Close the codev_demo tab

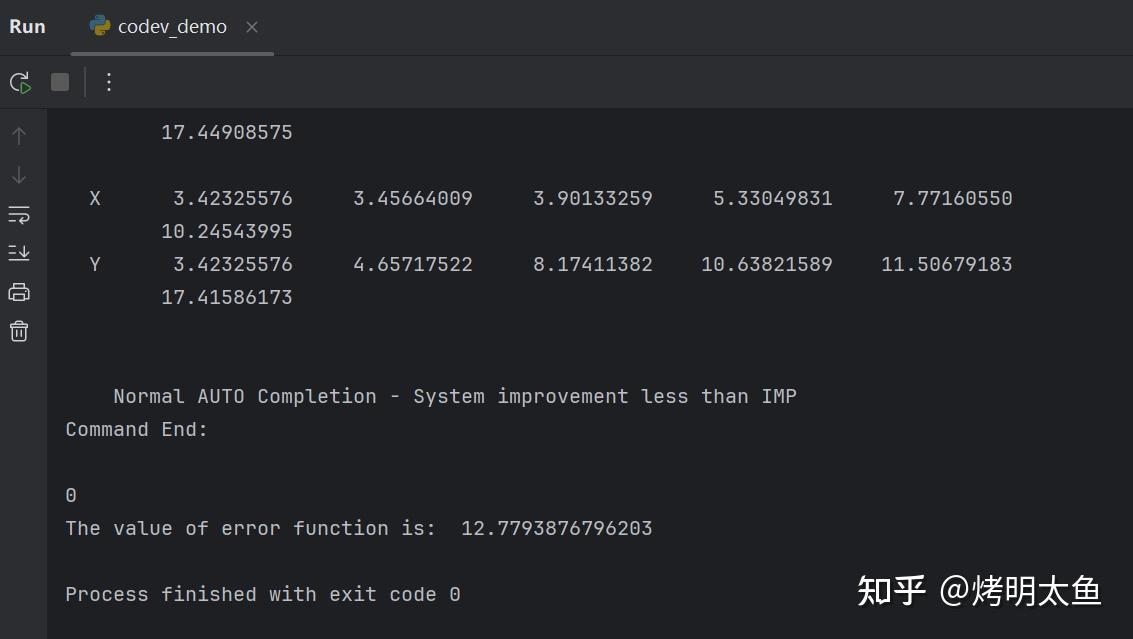[252, 27]
